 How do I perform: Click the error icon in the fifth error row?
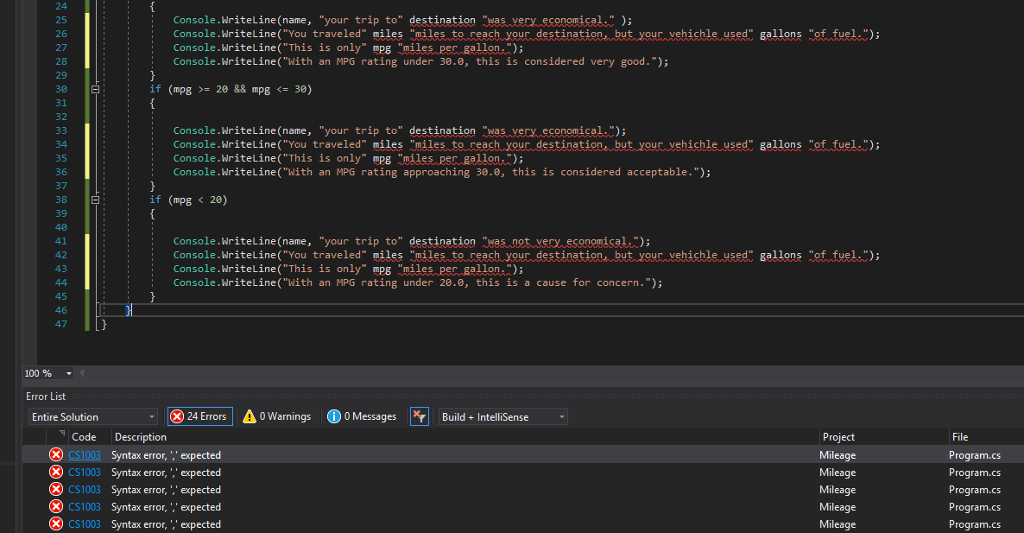[56, 524]
